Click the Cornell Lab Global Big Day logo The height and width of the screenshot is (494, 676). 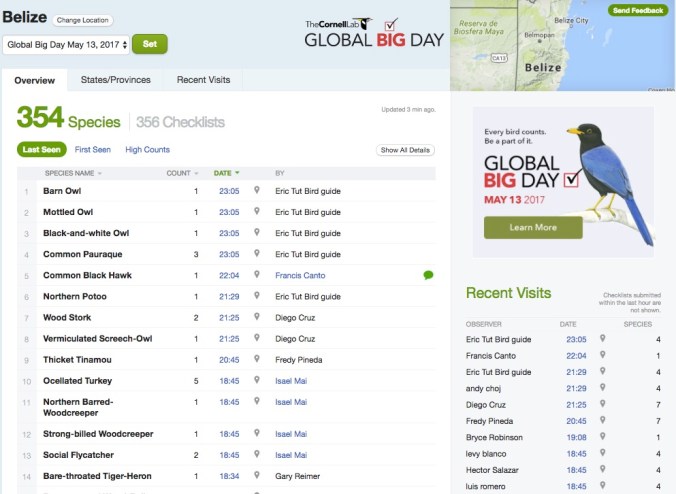click(366, 33)
